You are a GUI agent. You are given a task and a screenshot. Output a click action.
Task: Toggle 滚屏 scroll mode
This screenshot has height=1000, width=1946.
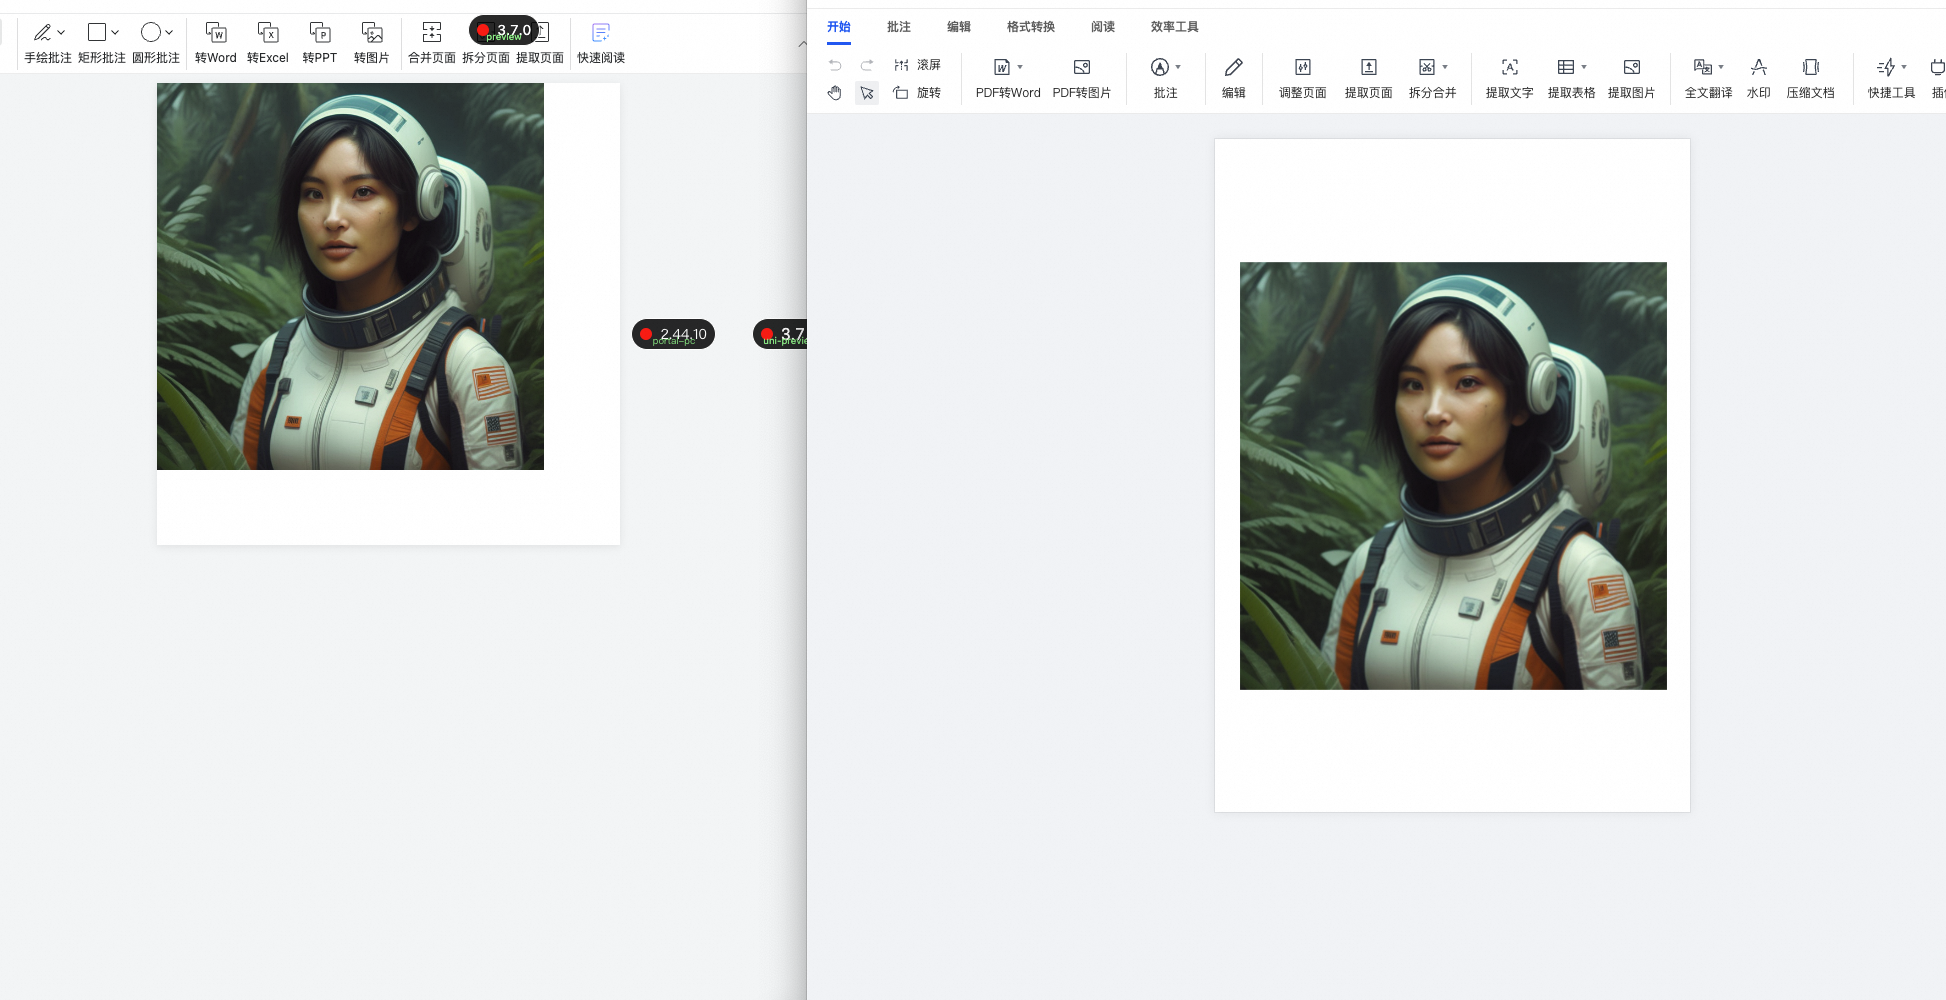pyautogui.click(x=917, y=65)
